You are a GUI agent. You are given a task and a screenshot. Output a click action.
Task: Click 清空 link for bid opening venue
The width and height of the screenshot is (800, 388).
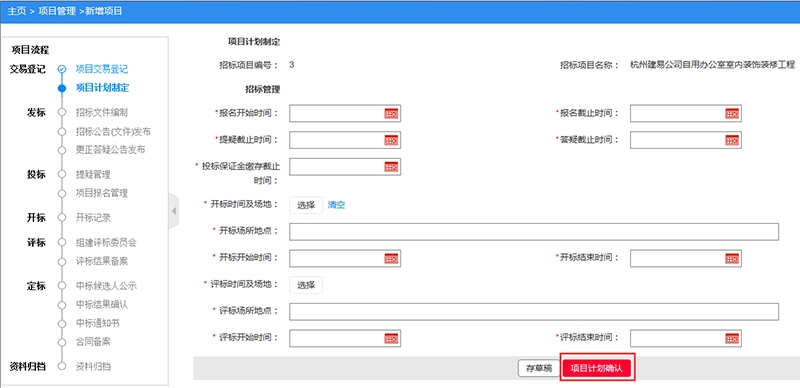(x=336, y=205)
